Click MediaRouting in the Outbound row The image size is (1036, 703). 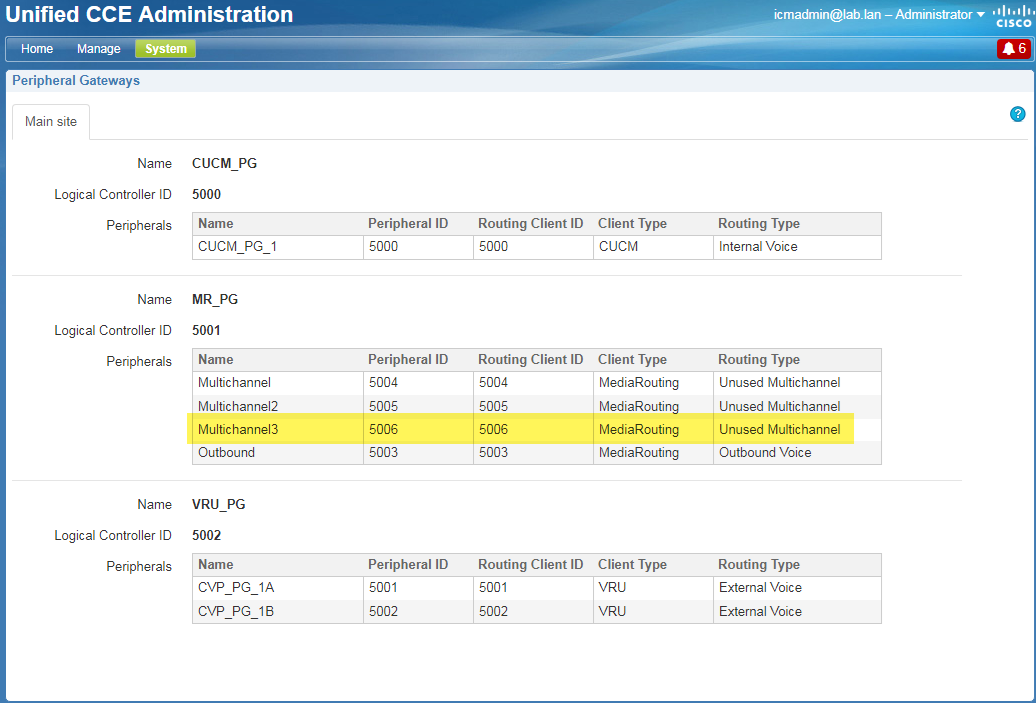[653, 453]
